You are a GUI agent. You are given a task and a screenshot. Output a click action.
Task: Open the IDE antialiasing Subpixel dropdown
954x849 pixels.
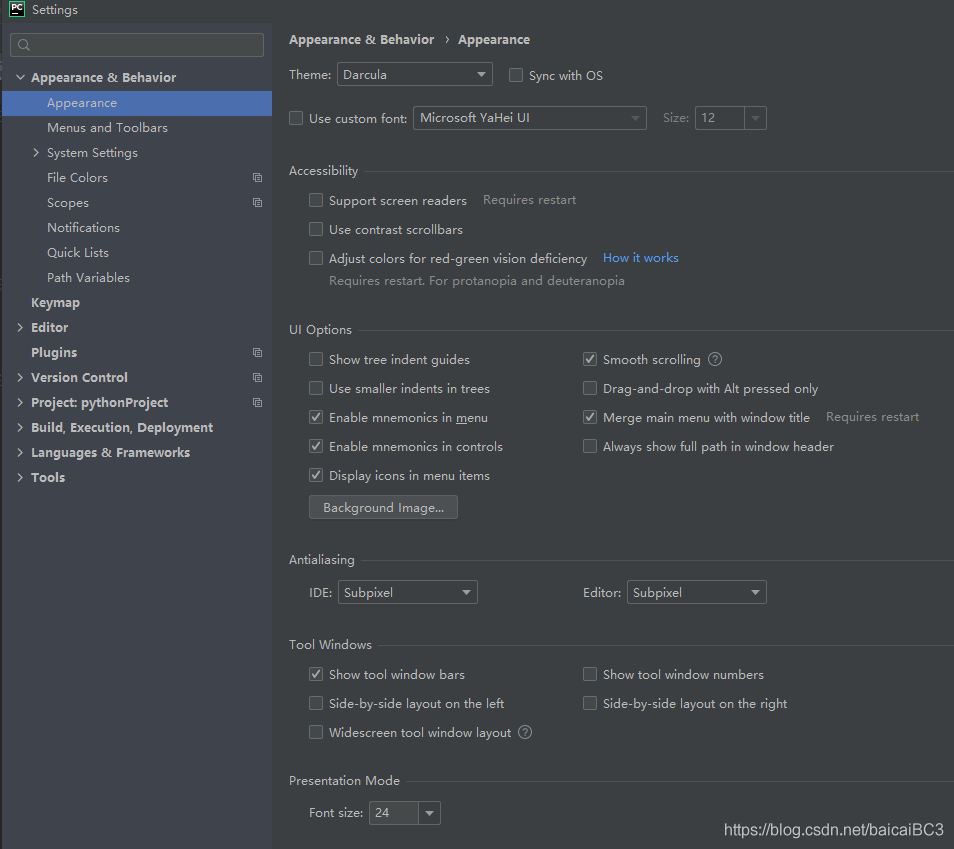tap(407, 593)
